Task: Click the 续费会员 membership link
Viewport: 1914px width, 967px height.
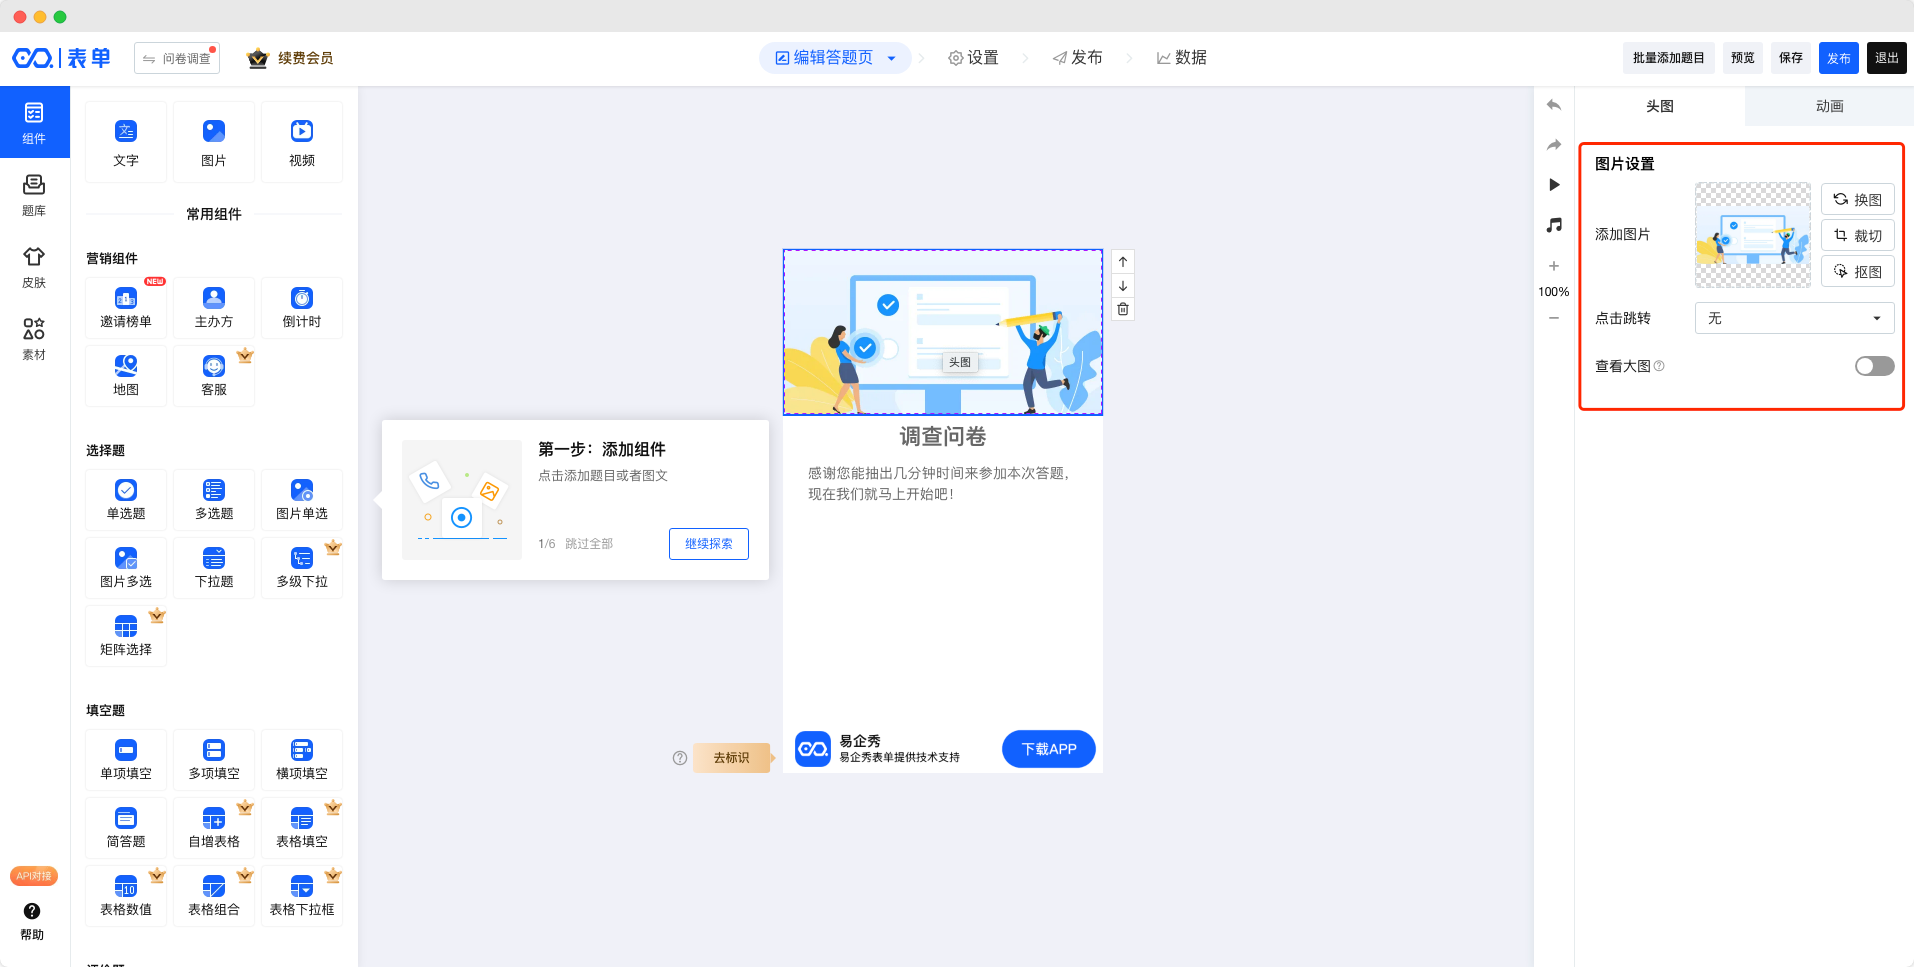Action: pos(291,58)
